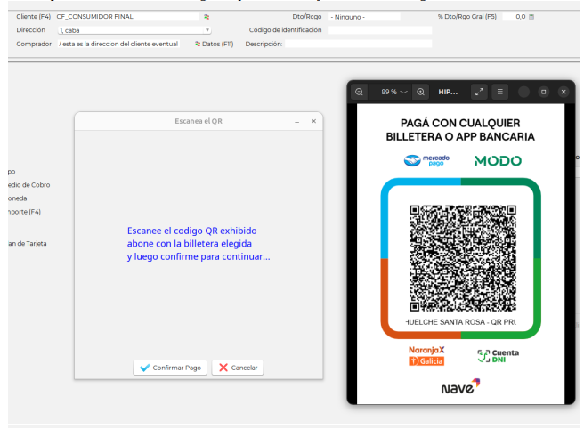This screenshot has height=429, width=584.
Task: Select the Dto/Rcgo Ninguno combo box
Action: 364,17
